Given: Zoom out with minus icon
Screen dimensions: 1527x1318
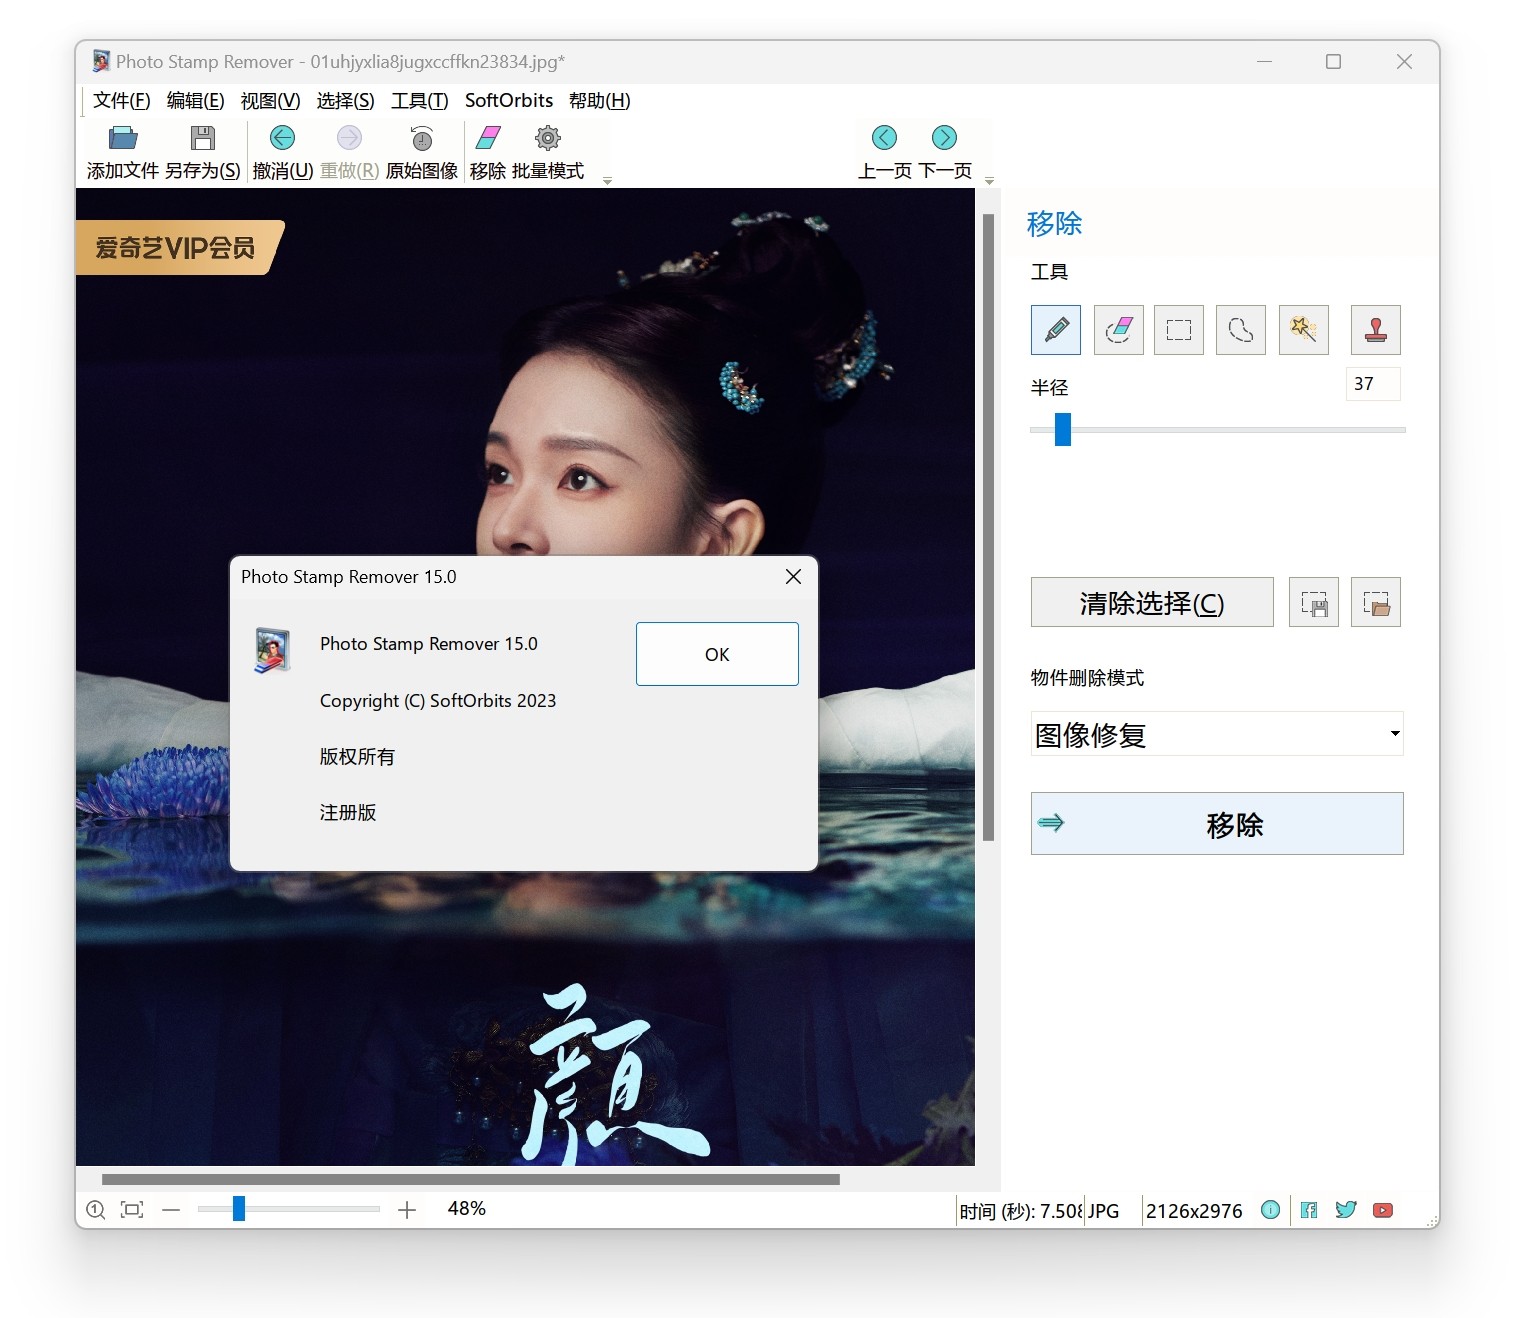Looking at the screenshot, I should (x=171, y=1210).
